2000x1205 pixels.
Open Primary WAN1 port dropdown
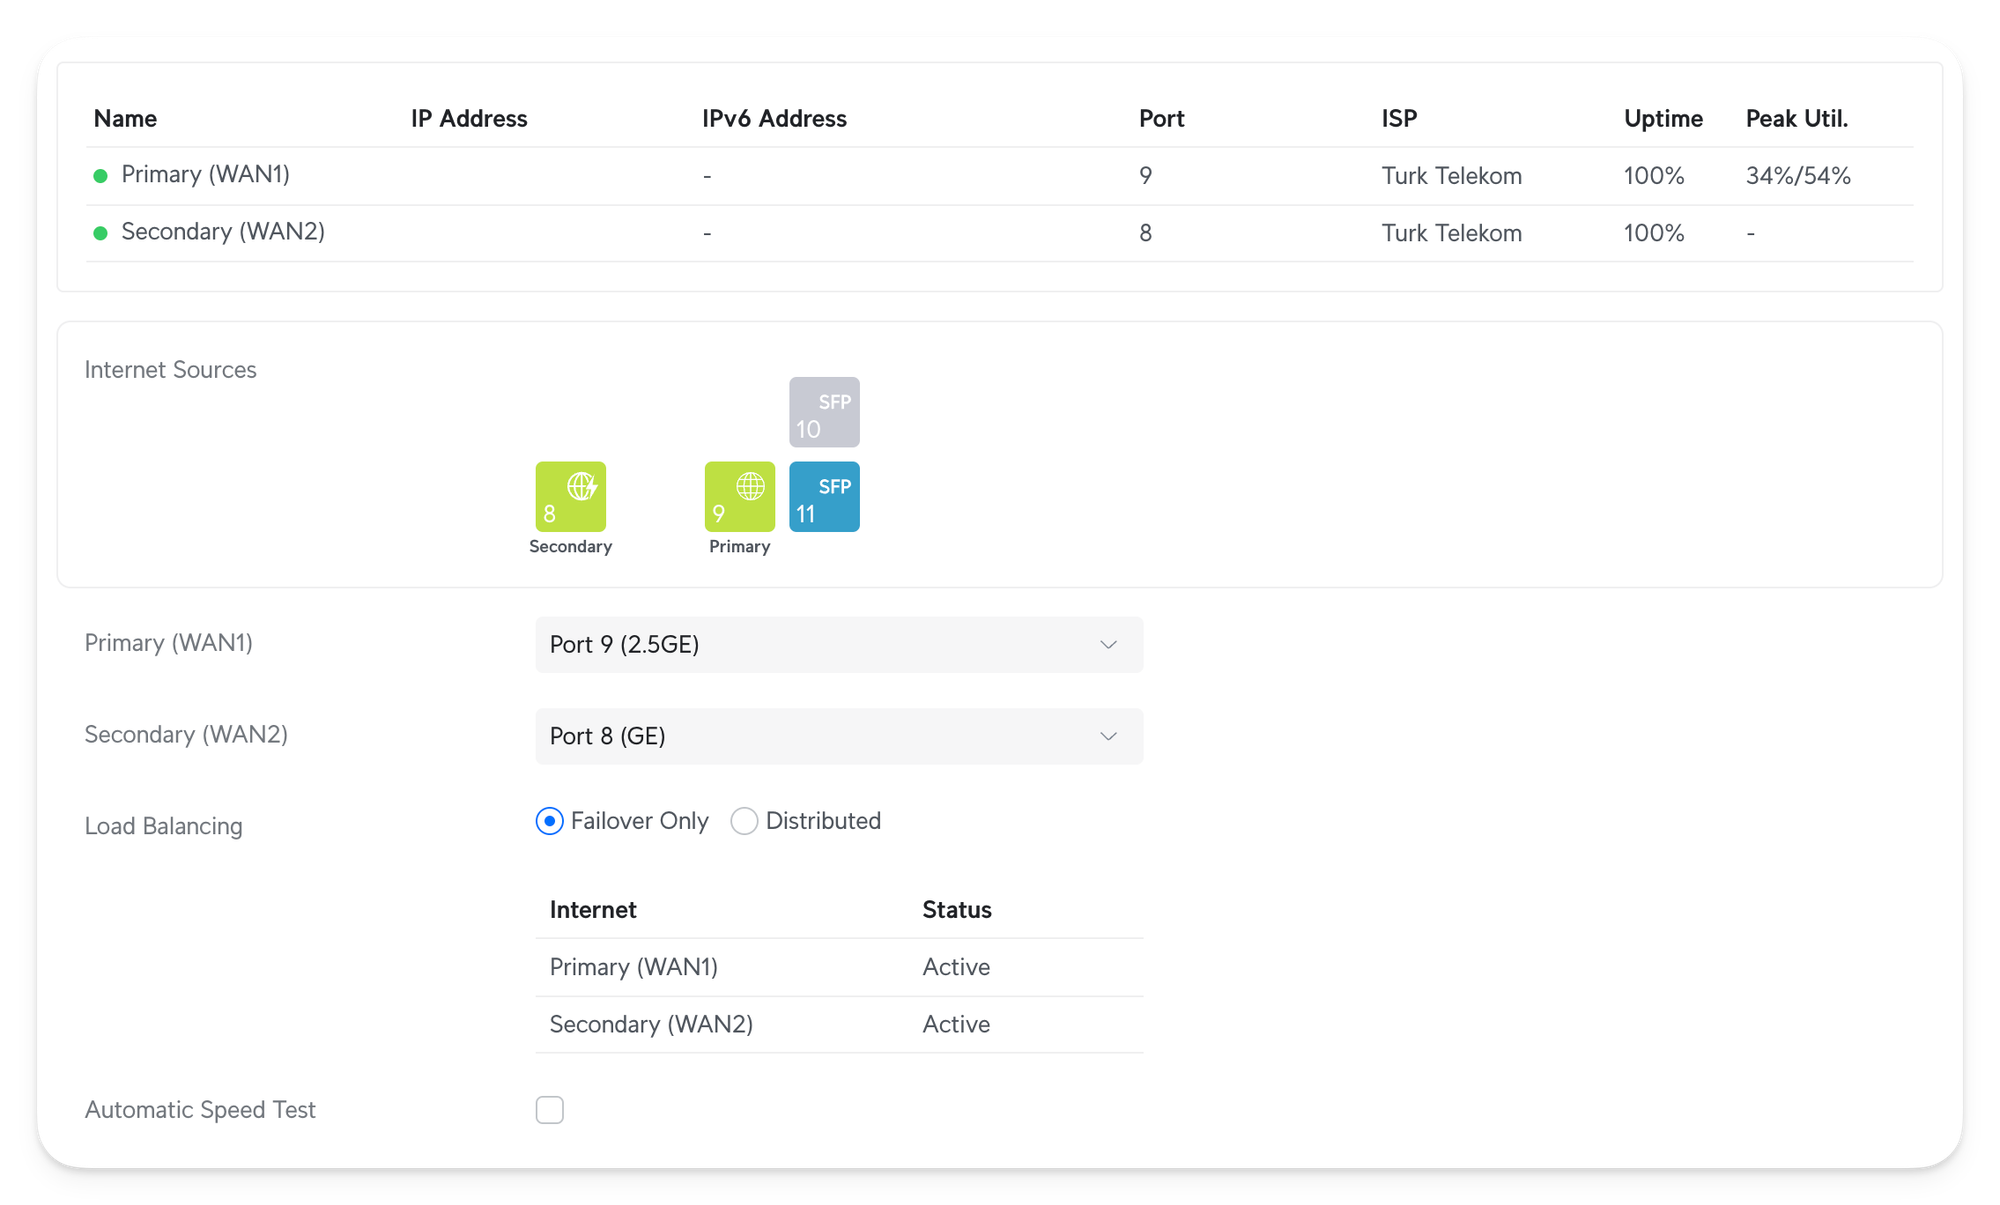click(x=838, y=645)
